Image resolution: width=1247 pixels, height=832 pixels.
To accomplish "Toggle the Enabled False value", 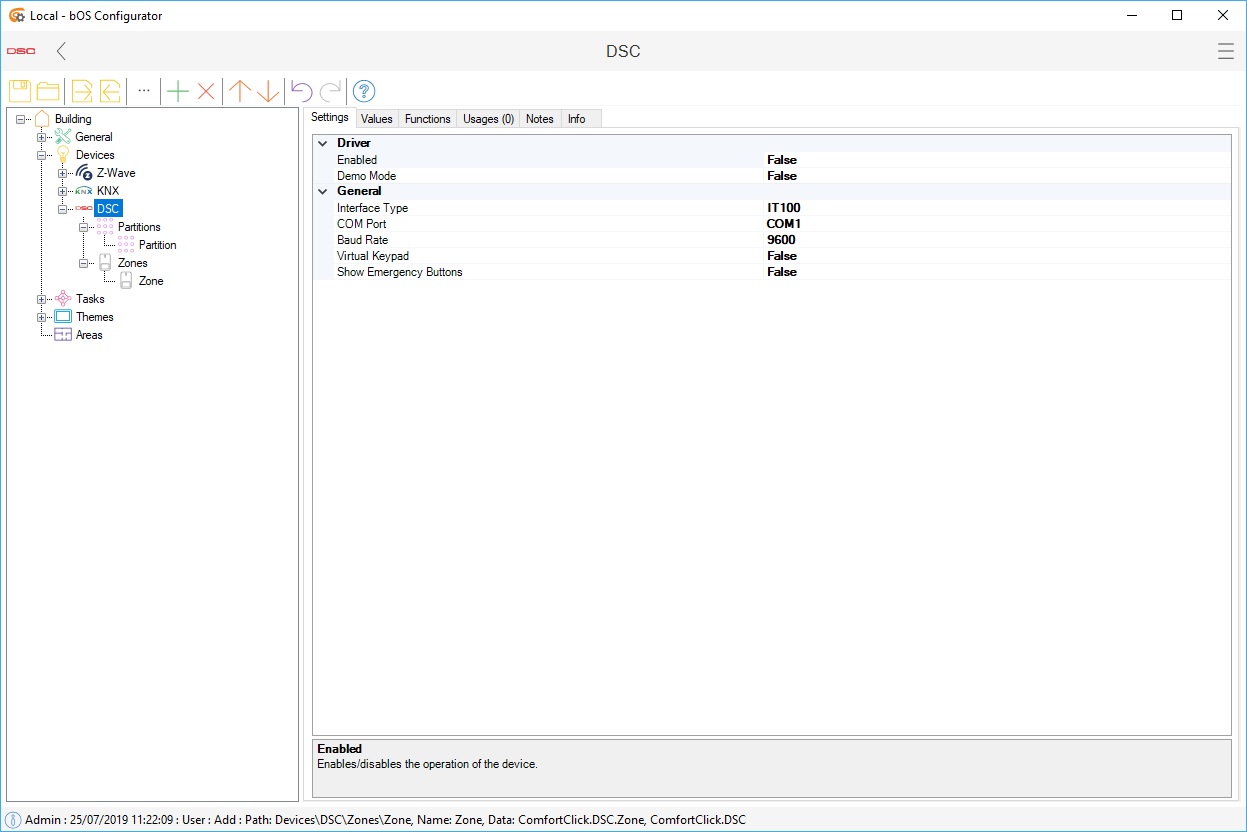I will [782, 160].
